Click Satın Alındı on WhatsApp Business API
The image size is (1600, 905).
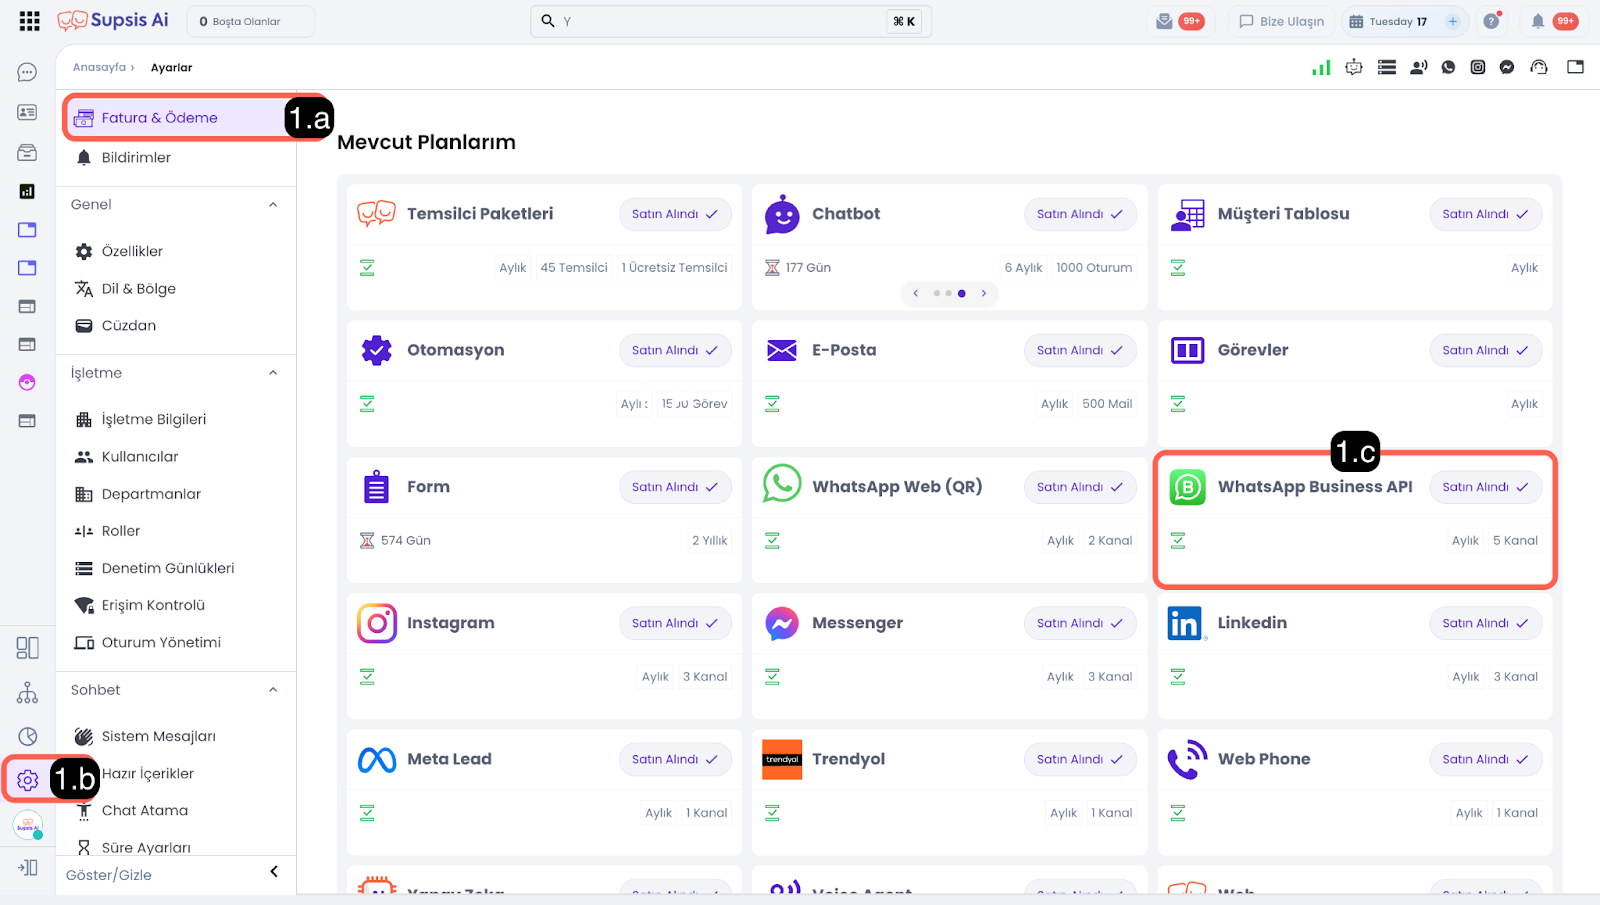coord(1484,487)
